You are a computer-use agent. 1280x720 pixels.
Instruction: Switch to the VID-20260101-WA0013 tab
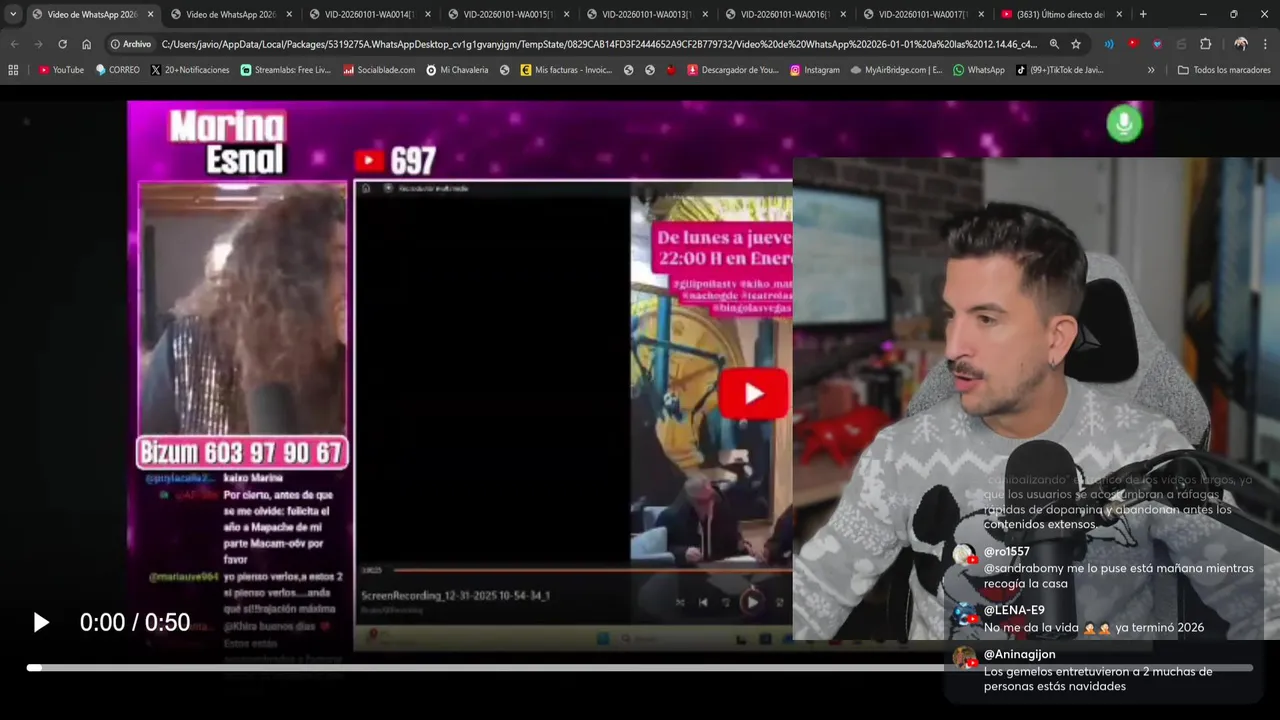pyautogui.click(x=647, y=14)
